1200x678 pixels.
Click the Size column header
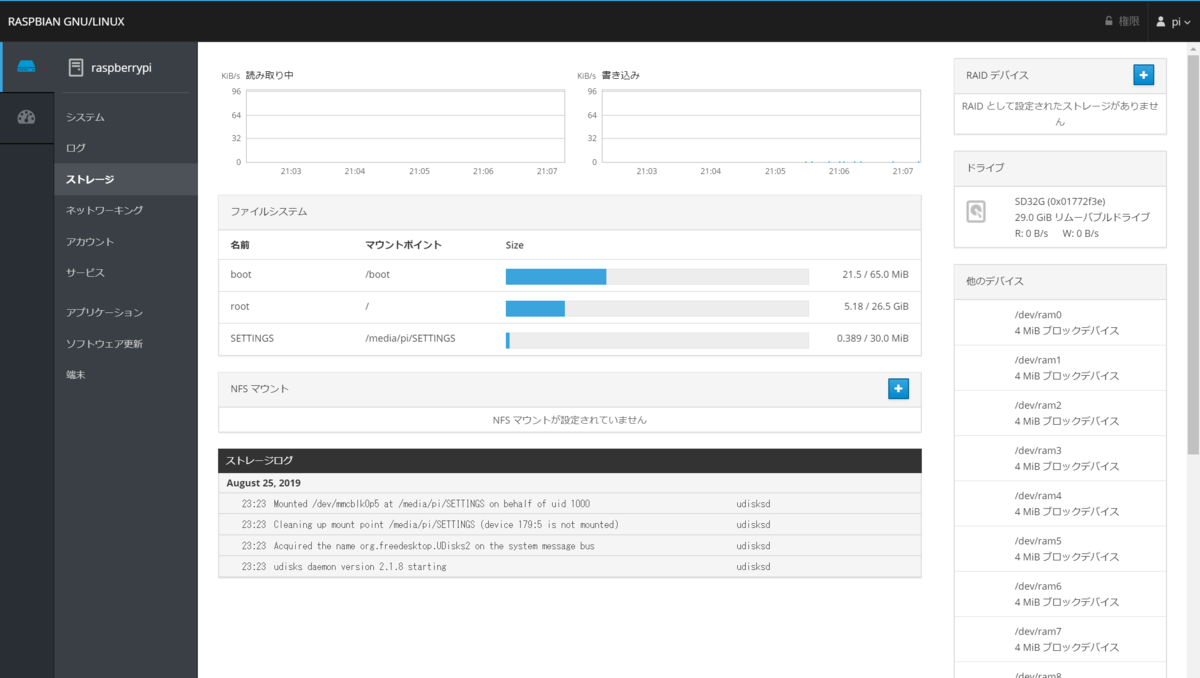click(x=515, y=245)
